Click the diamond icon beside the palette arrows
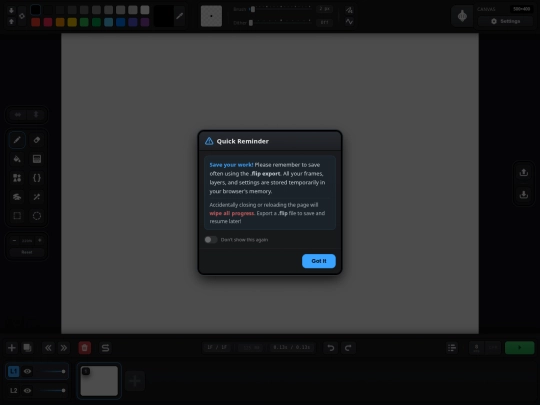The width and height of the screenshot is (540, 405). [x=22, y=16]
